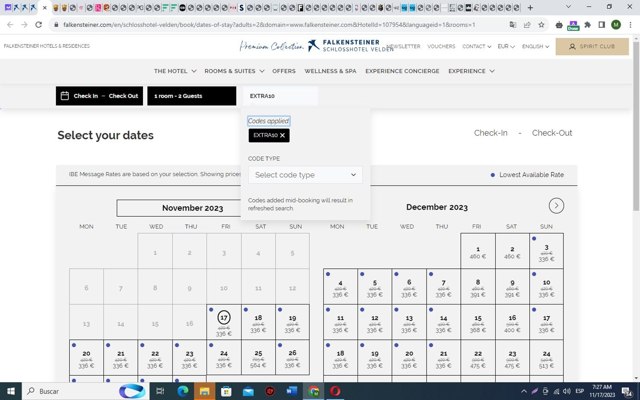Open the browser extensions puzzle icon
The width and height of the screenshot is (640, 400).
587,25
